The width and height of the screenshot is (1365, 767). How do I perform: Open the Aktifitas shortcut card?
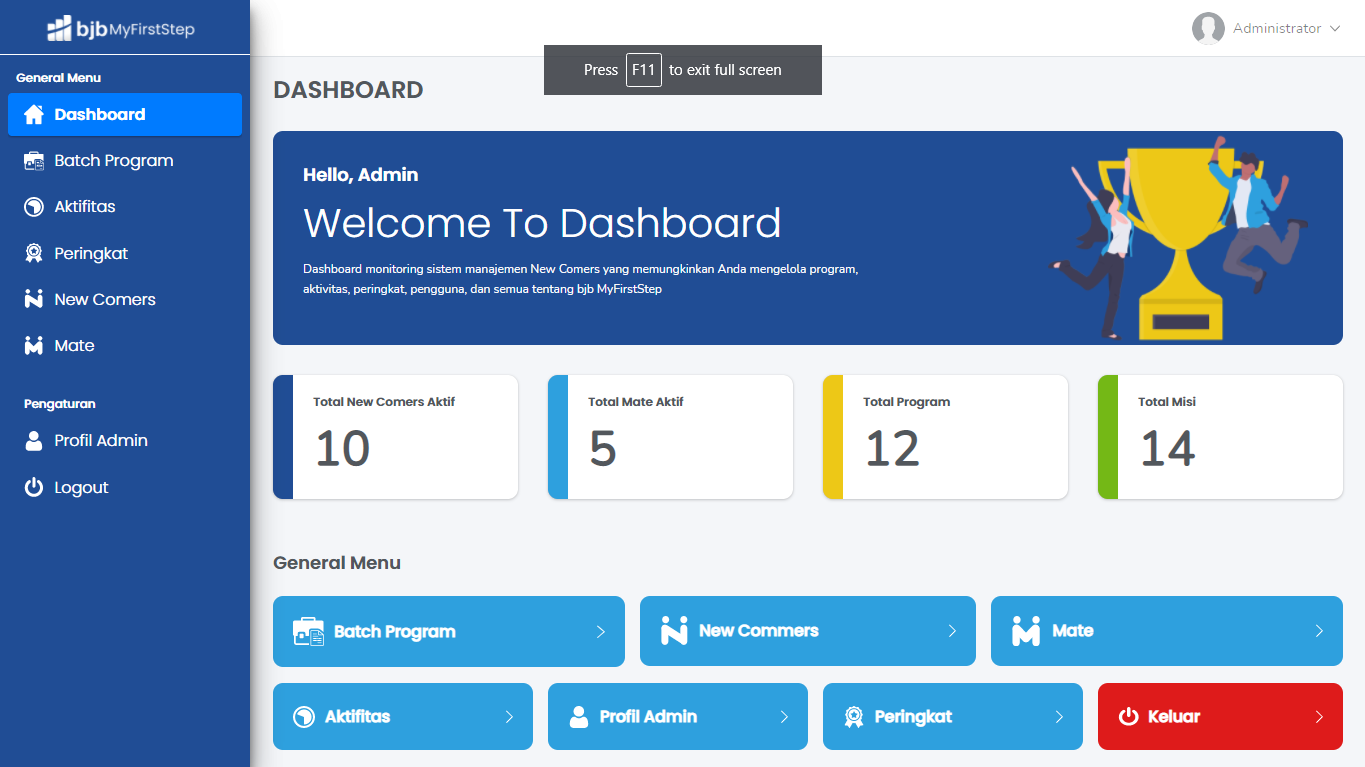click(x=403, y=717)
